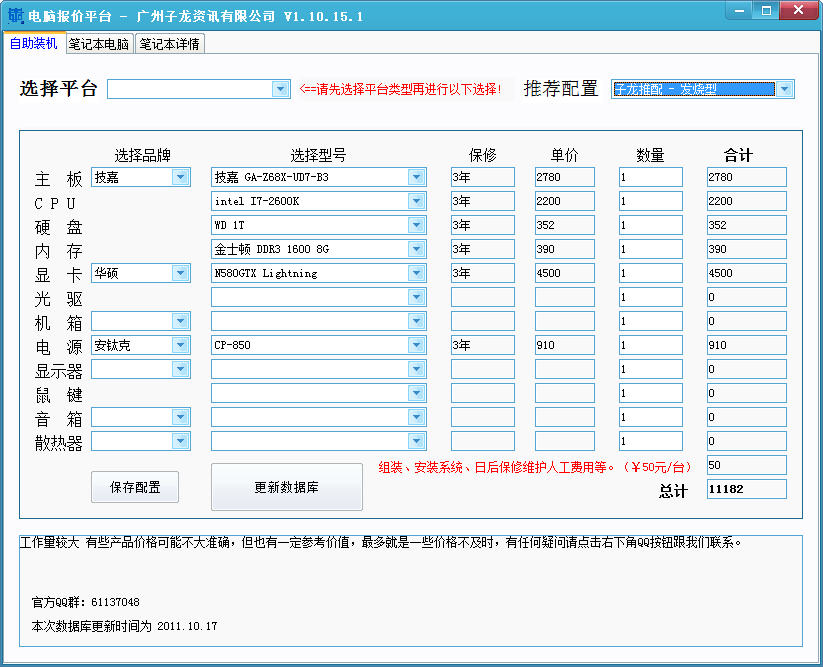The image size is (823, 667).
Task: Open the empty 机箱 brand dropdown
Action: click(x=180, y=321)
